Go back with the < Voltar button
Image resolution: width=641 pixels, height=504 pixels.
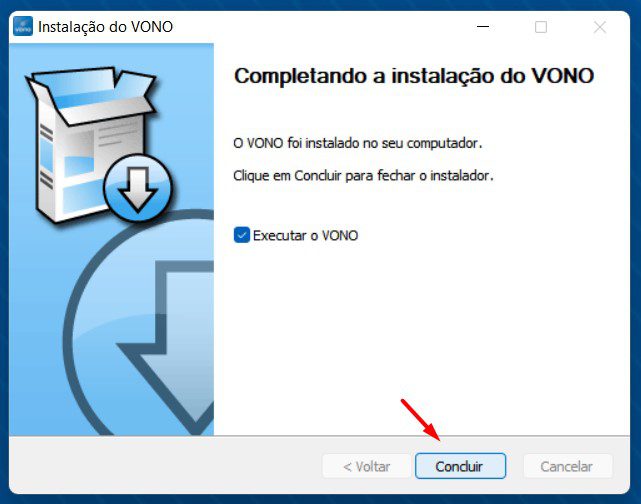tap(367, 466)
